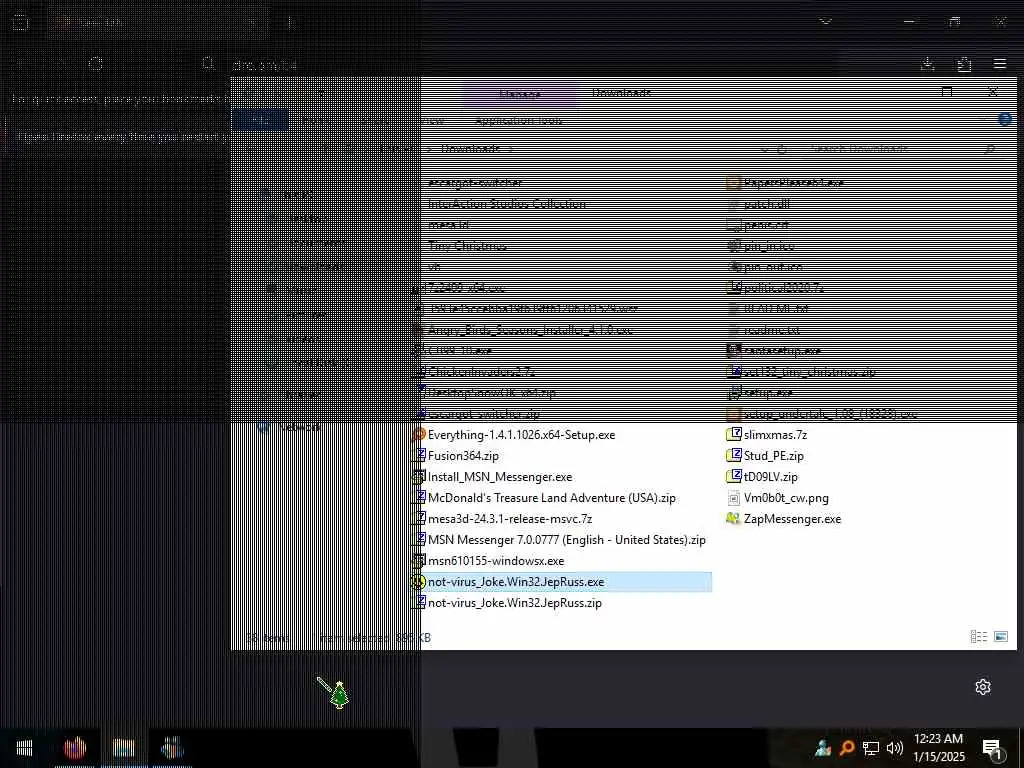The width and height of the screenshot is (1024, 768).
Task: Click the MSN Messenger taskbar icon
Action: pos(172,748)
